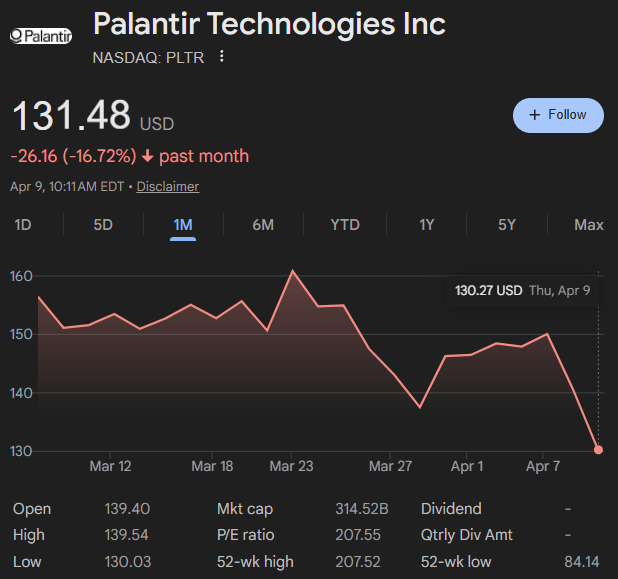This screenshot has height=579, width=618.
Task: Click the red down-arrow price change icon
Action: click(x=148, y=156)
